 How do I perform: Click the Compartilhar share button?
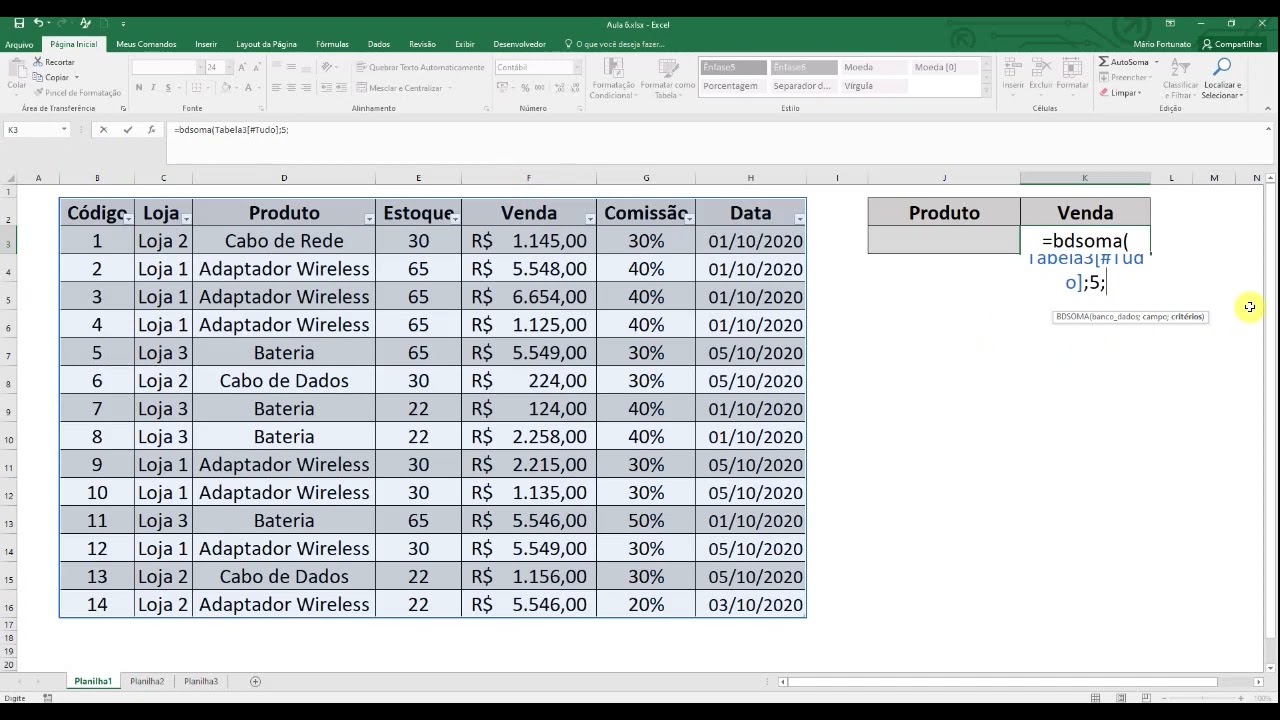coord(1232,44)
